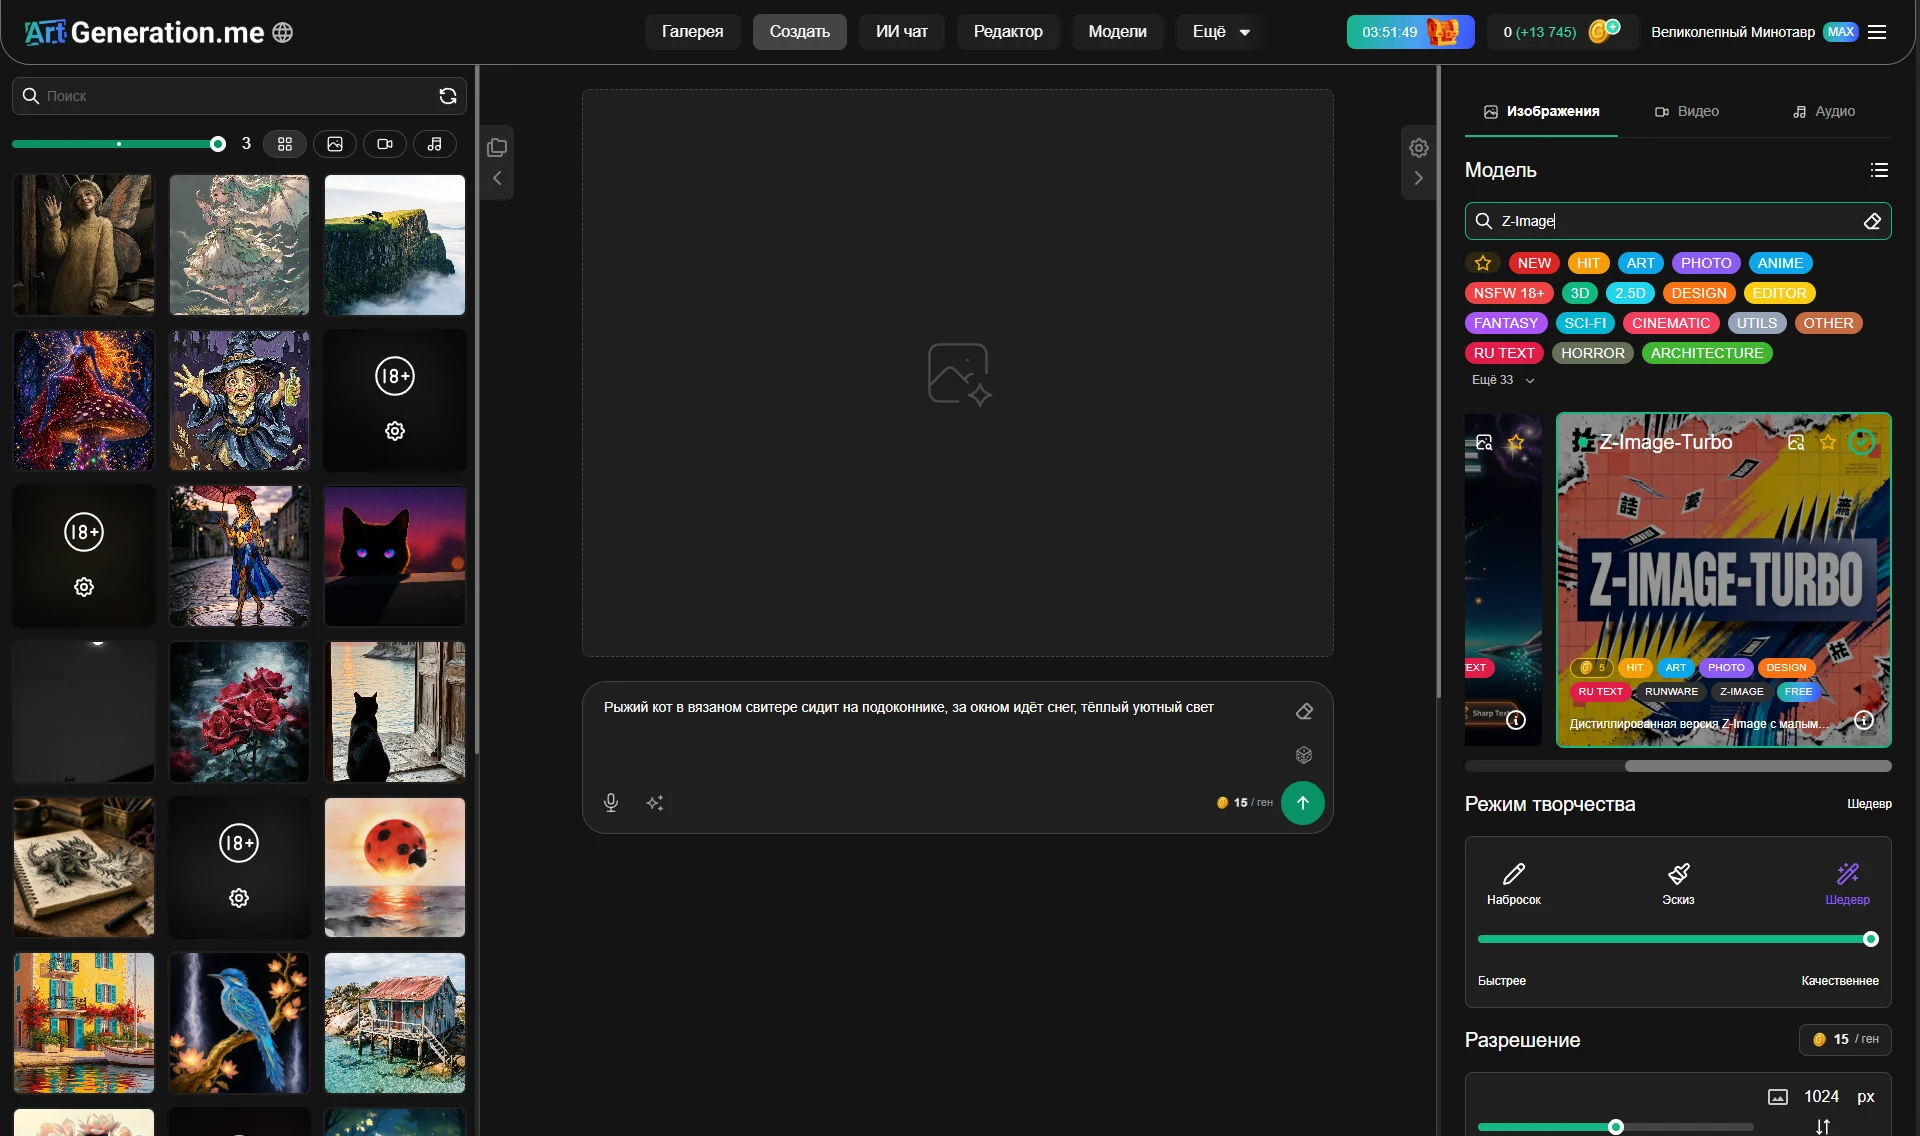
Task: Click the globe language icon beside the logo
Action: [x=283, y=32]
